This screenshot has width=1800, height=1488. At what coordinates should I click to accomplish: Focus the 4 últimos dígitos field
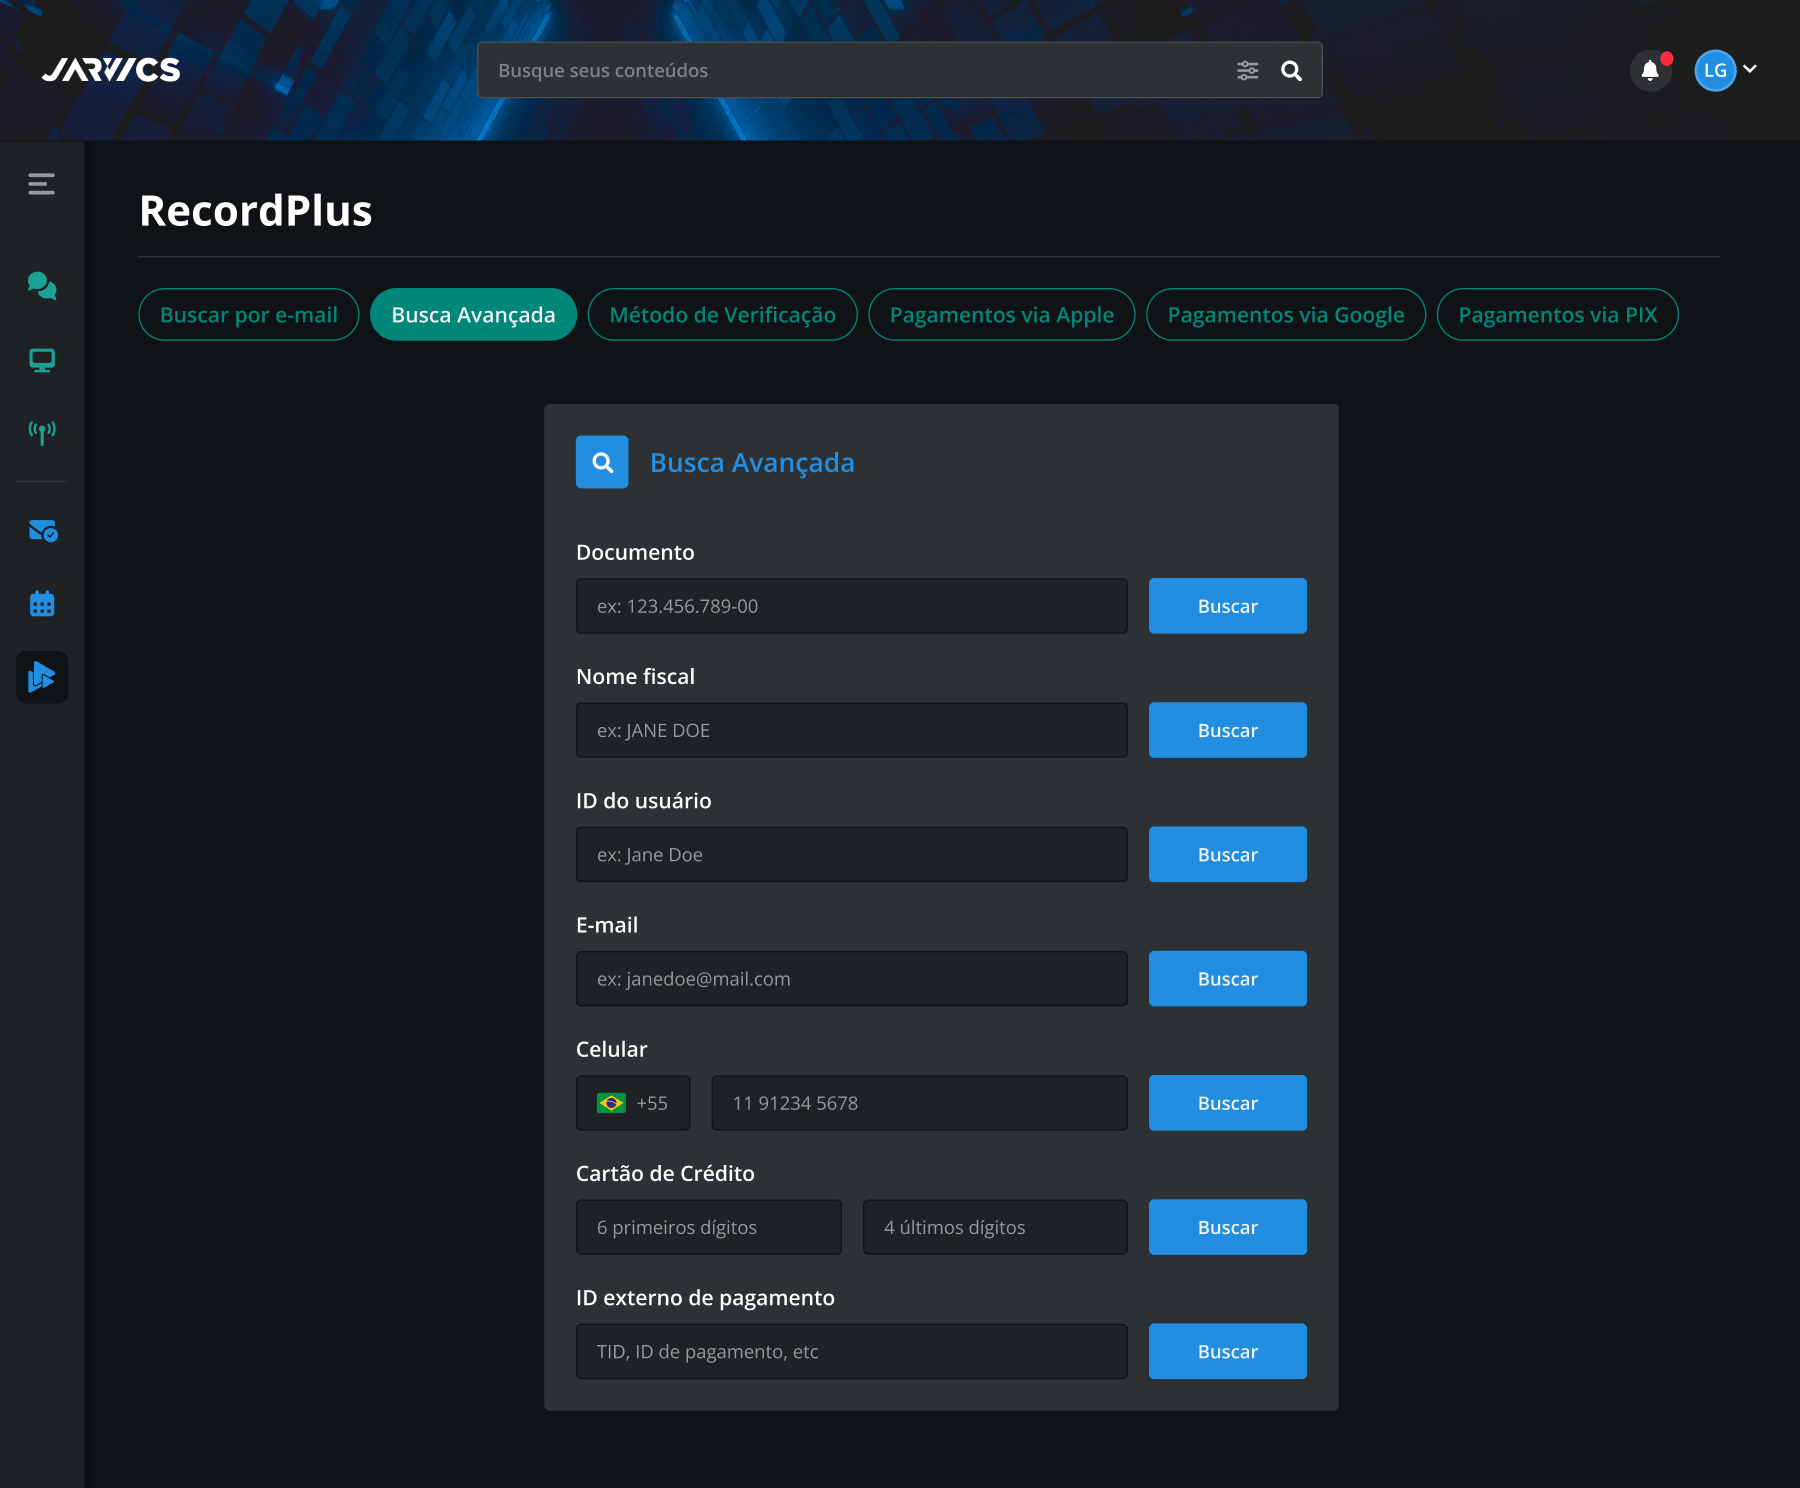point(995,1227)
